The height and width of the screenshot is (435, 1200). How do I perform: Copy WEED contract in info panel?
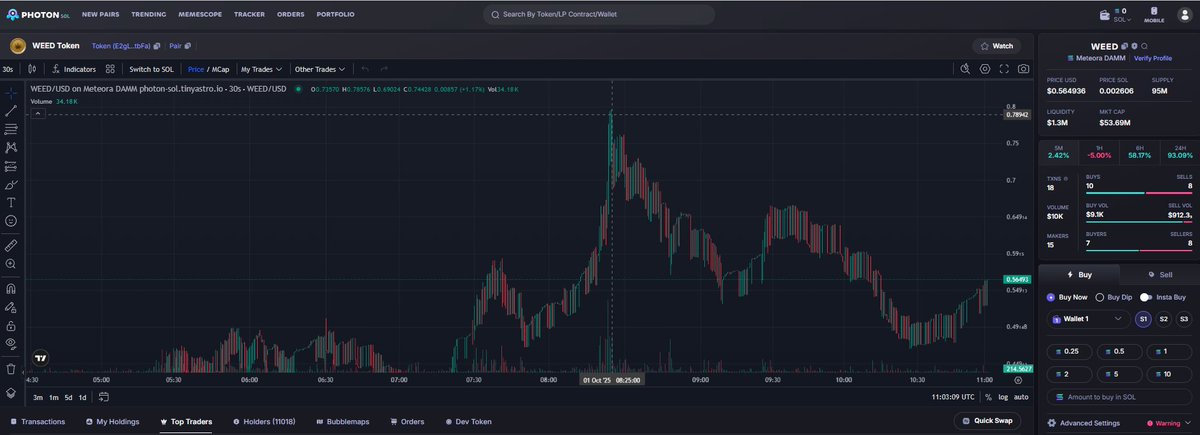pyautogui.click(x=1124, y=46)
